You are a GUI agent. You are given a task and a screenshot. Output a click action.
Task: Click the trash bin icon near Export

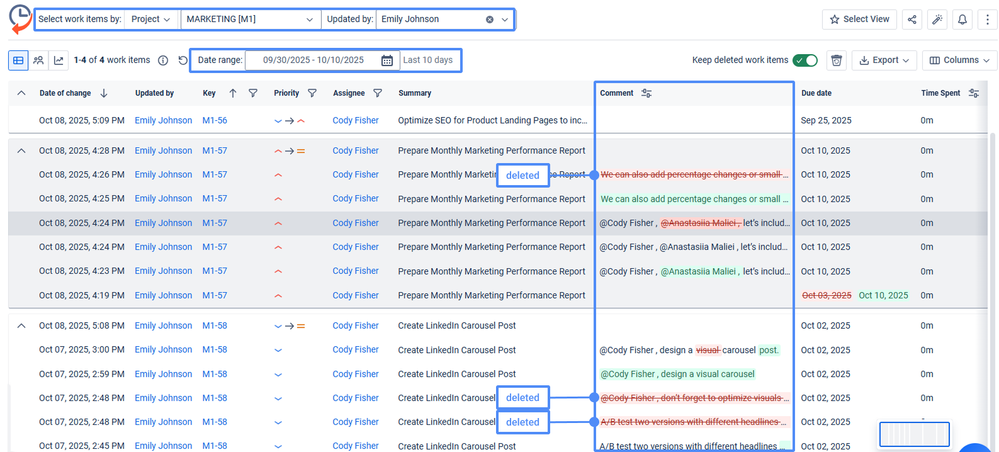(836, 60)
